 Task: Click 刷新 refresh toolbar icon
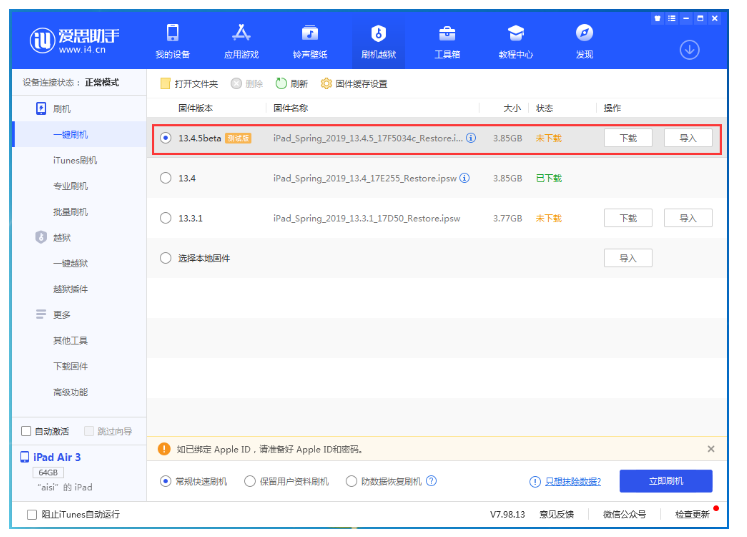[x=281, y=84]
